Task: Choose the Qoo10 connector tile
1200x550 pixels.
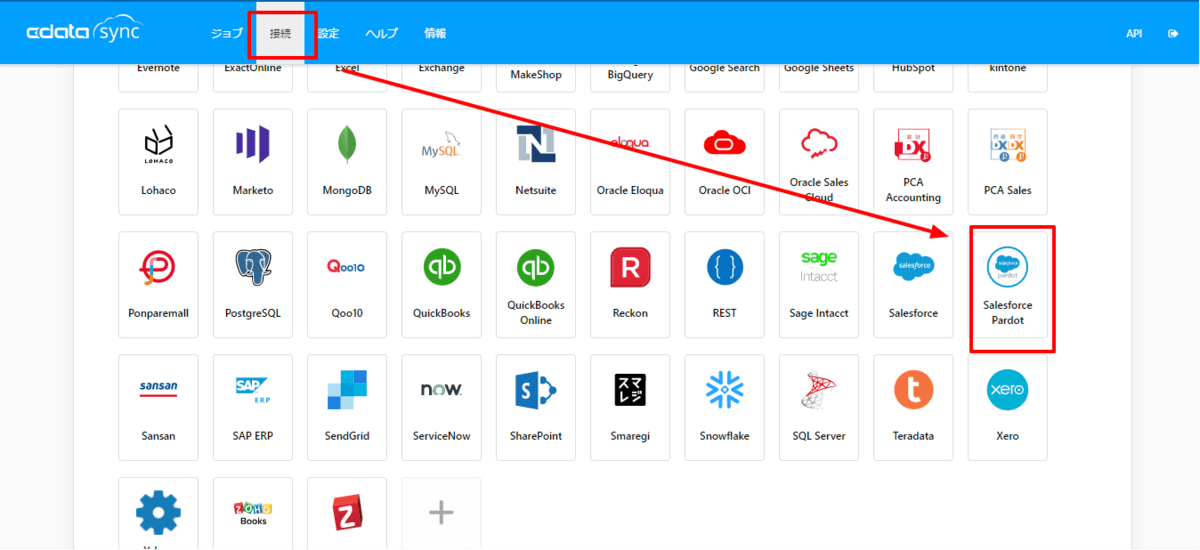Action: click(x=347, y=285)
